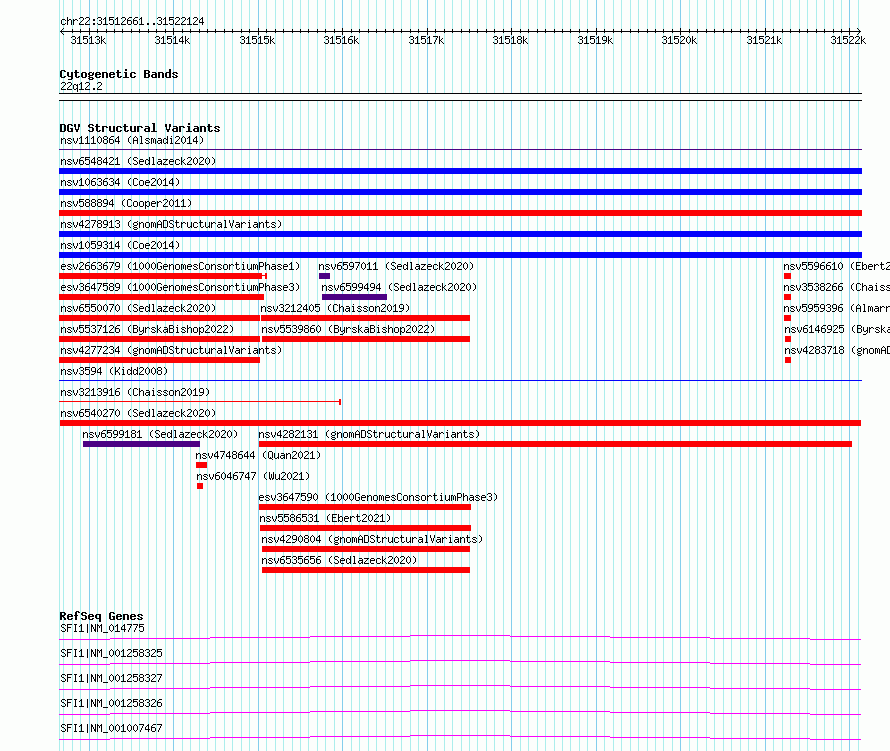Click the left arrow end of ruler
This screenshot has height=751, width=890.
(62, 31)
